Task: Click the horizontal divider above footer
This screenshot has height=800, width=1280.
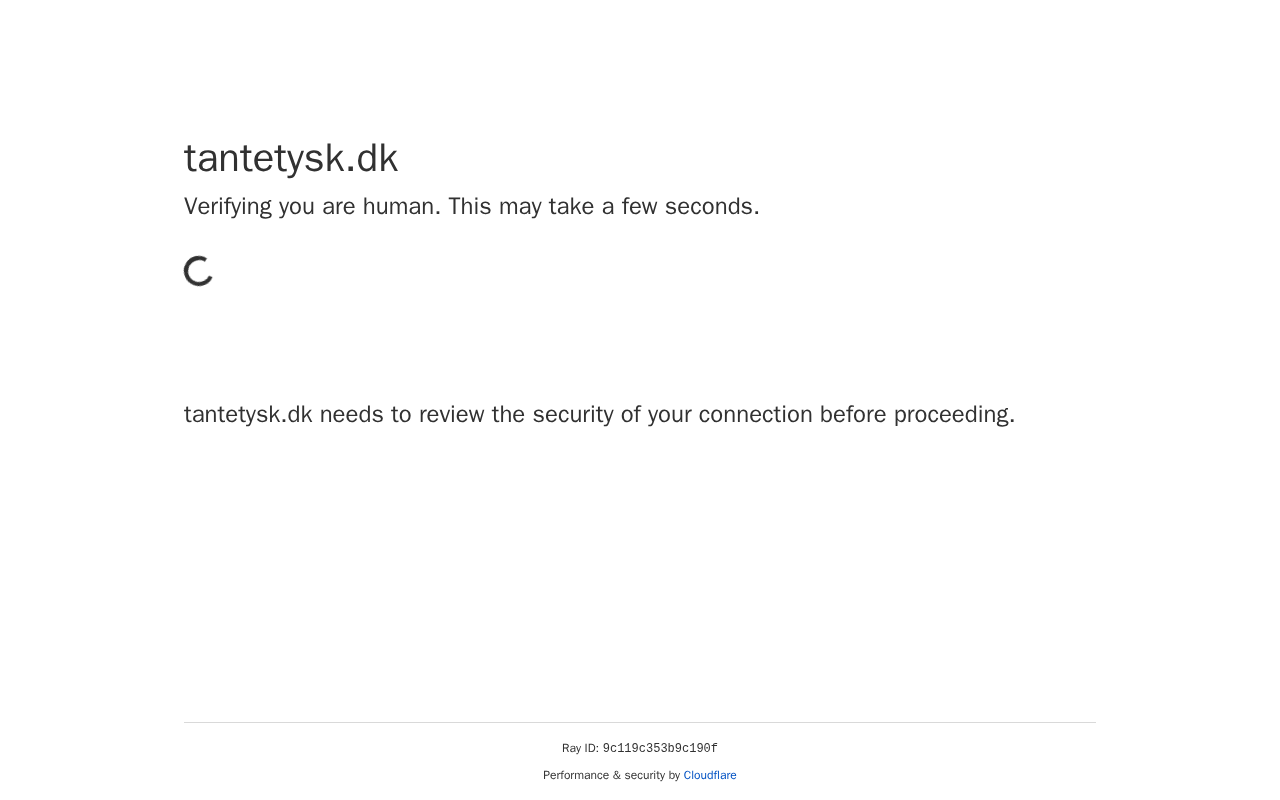Action: (x=640, y=722)
